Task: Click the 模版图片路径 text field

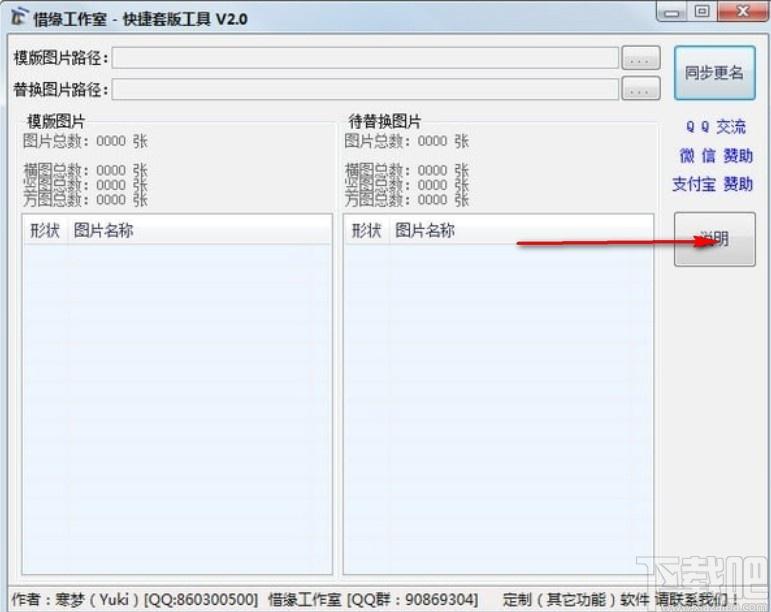Action: pos(365,58)
